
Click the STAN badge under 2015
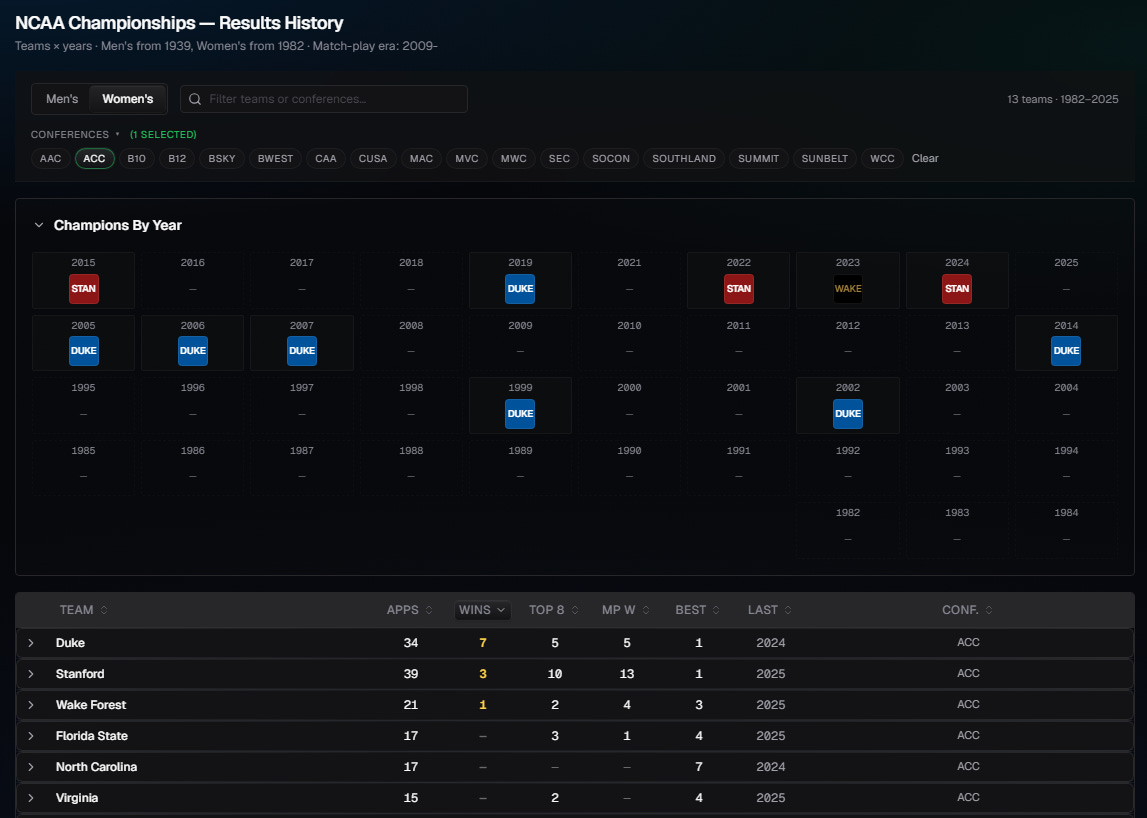(x=83, y=288)
